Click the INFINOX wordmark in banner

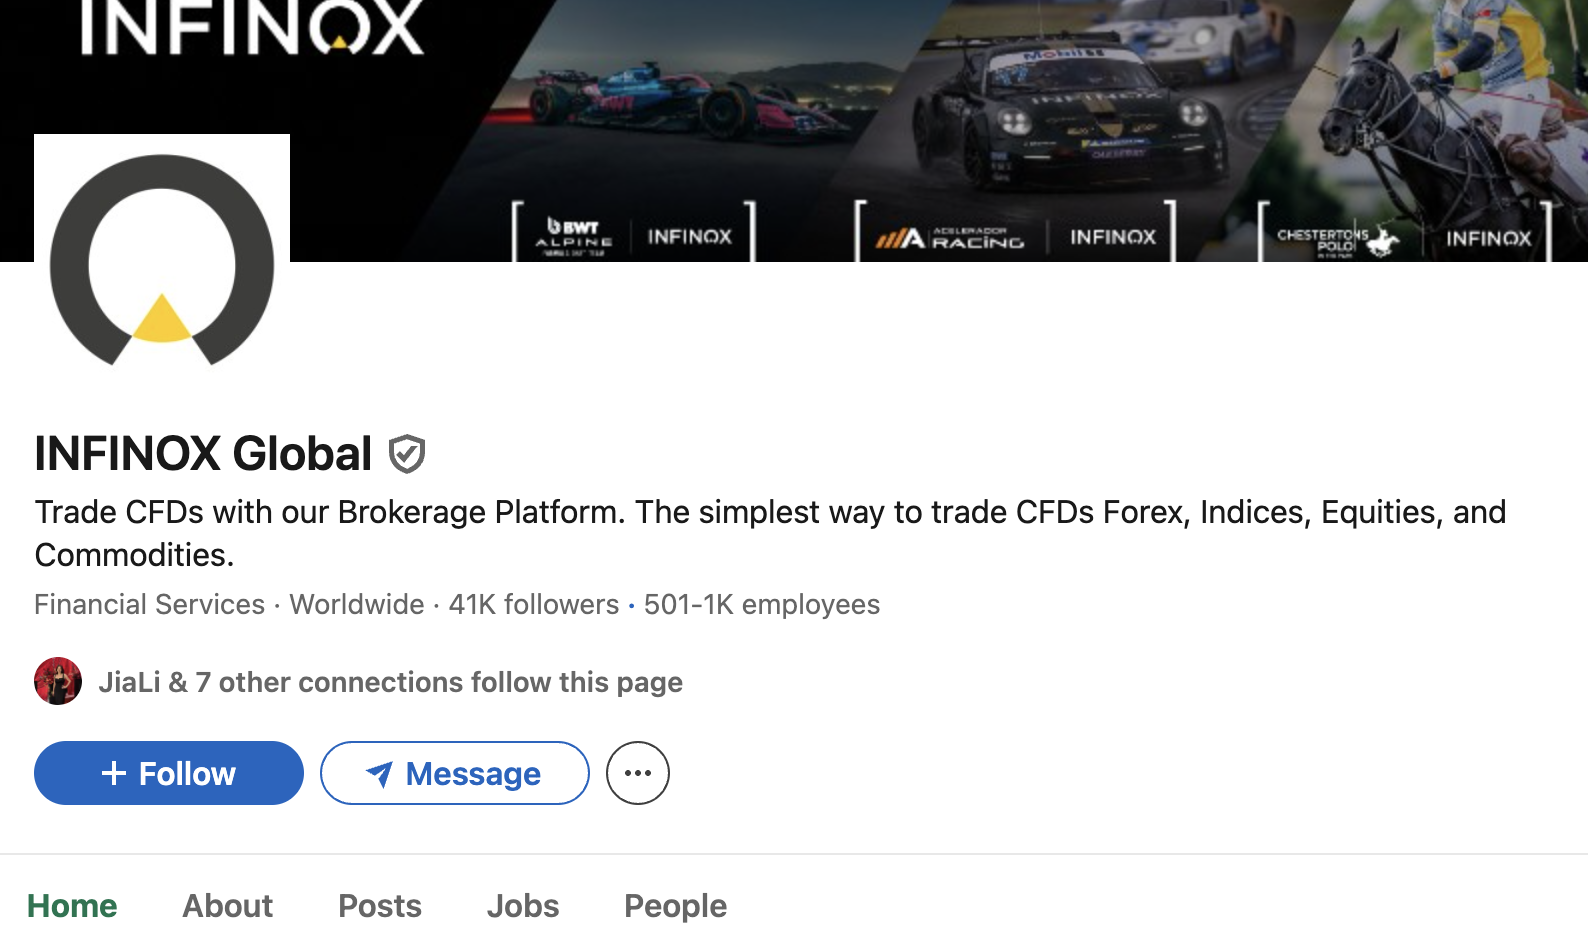pyautogui.click(x=252, y=27)
